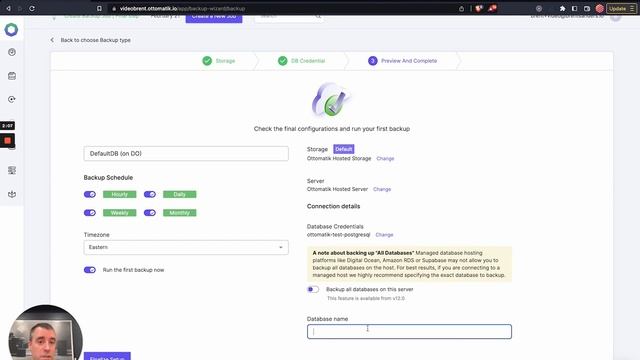Click the search magnifier icon in the top bar
640x360 pixels.
pyautogui.click(x=318, y=17)
